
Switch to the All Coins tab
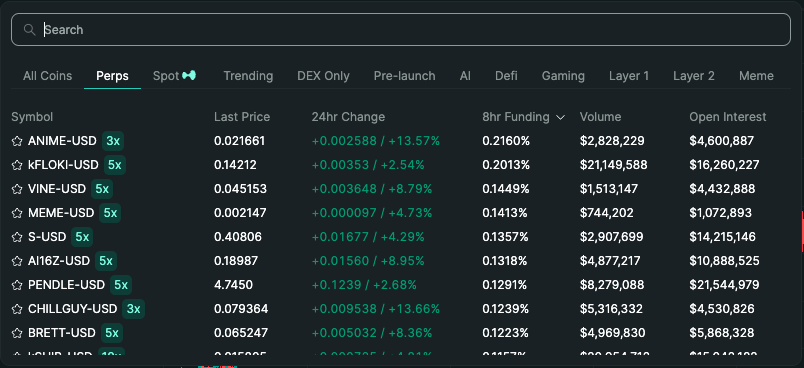click(48, 76)
